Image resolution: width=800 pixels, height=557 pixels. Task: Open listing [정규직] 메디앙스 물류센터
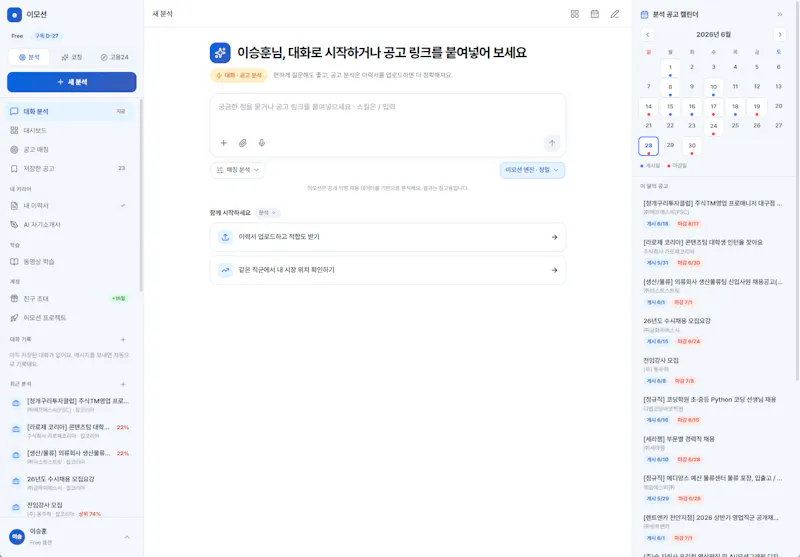coord(713,488)
